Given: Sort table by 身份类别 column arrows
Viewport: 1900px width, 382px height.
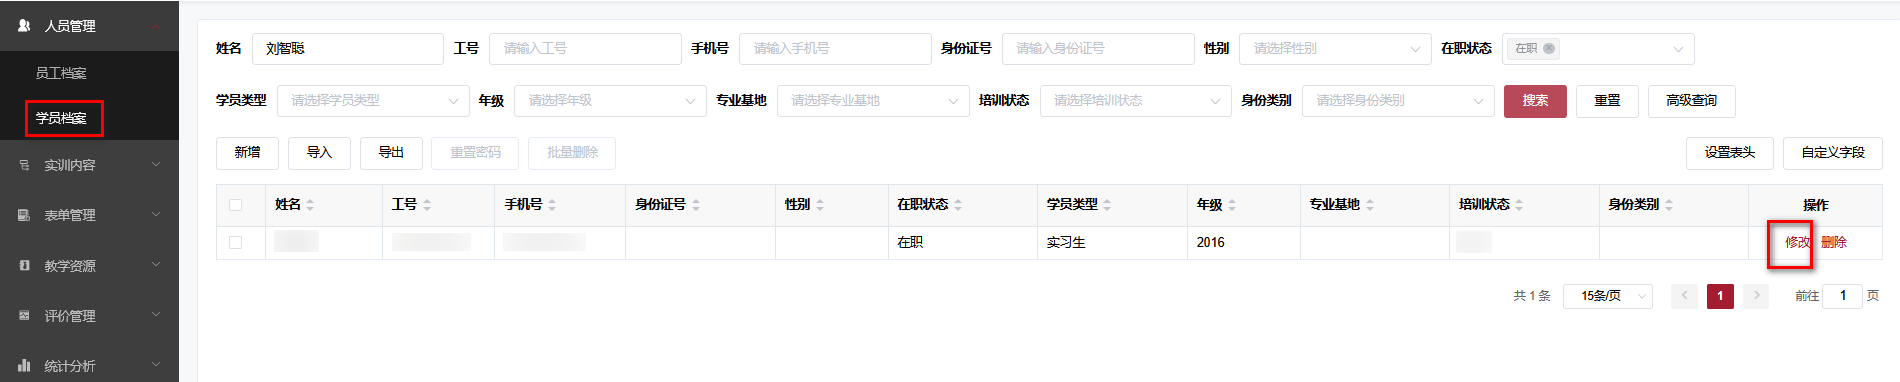Looking at the screenshot, I should point(1669,204).
